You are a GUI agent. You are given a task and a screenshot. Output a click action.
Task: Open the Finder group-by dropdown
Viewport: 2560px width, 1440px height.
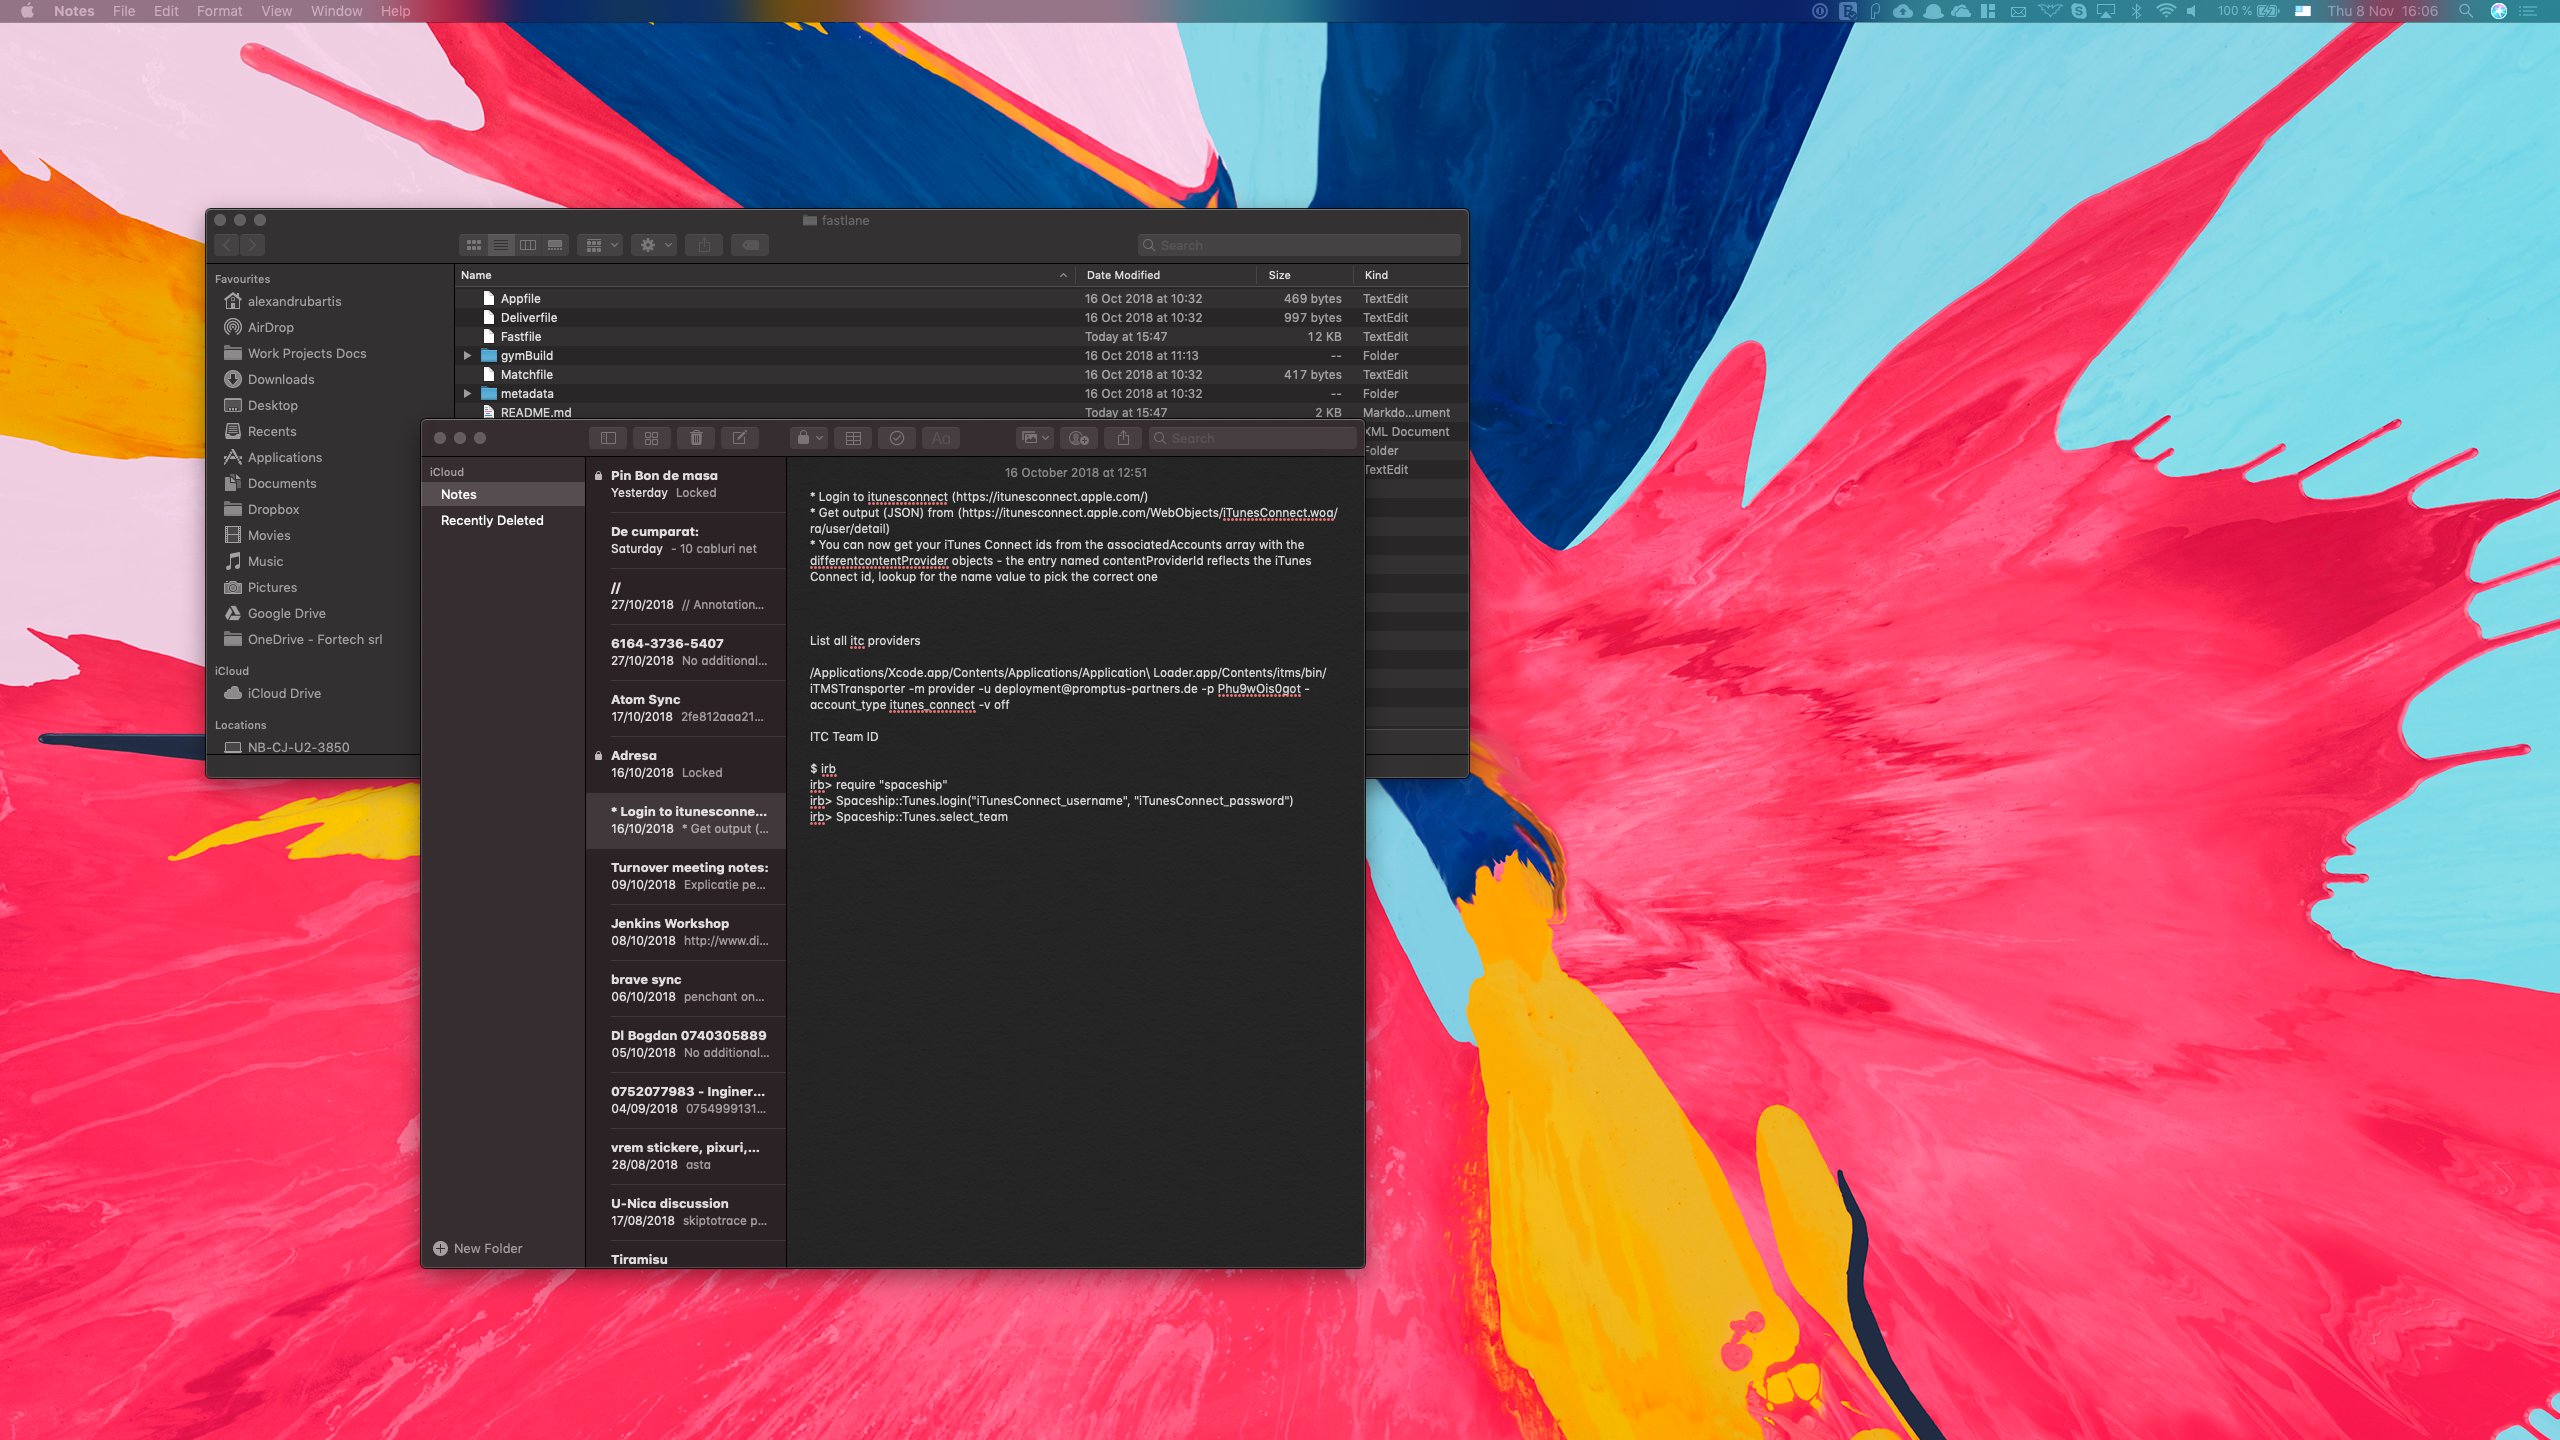601,245
